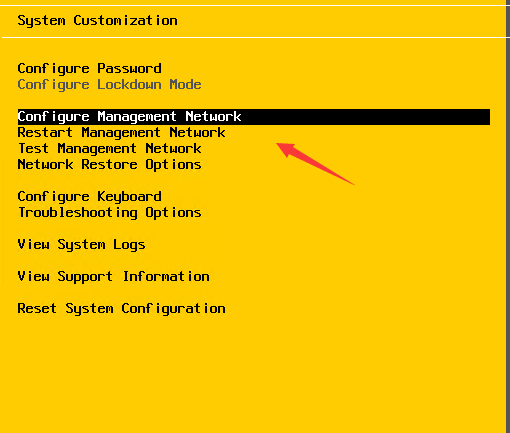
Task: Click the System Customization panel title
Action: [97, 21]
